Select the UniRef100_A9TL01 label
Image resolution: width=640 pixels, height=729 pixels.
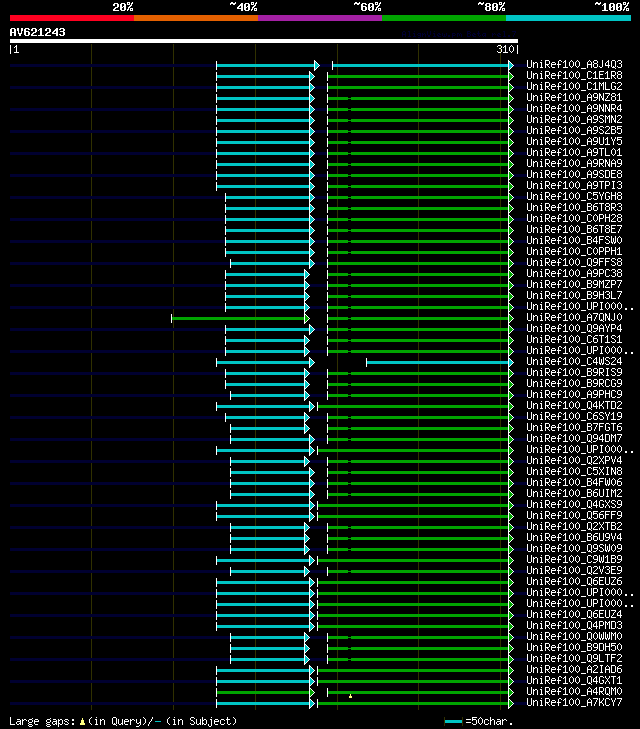574,152
